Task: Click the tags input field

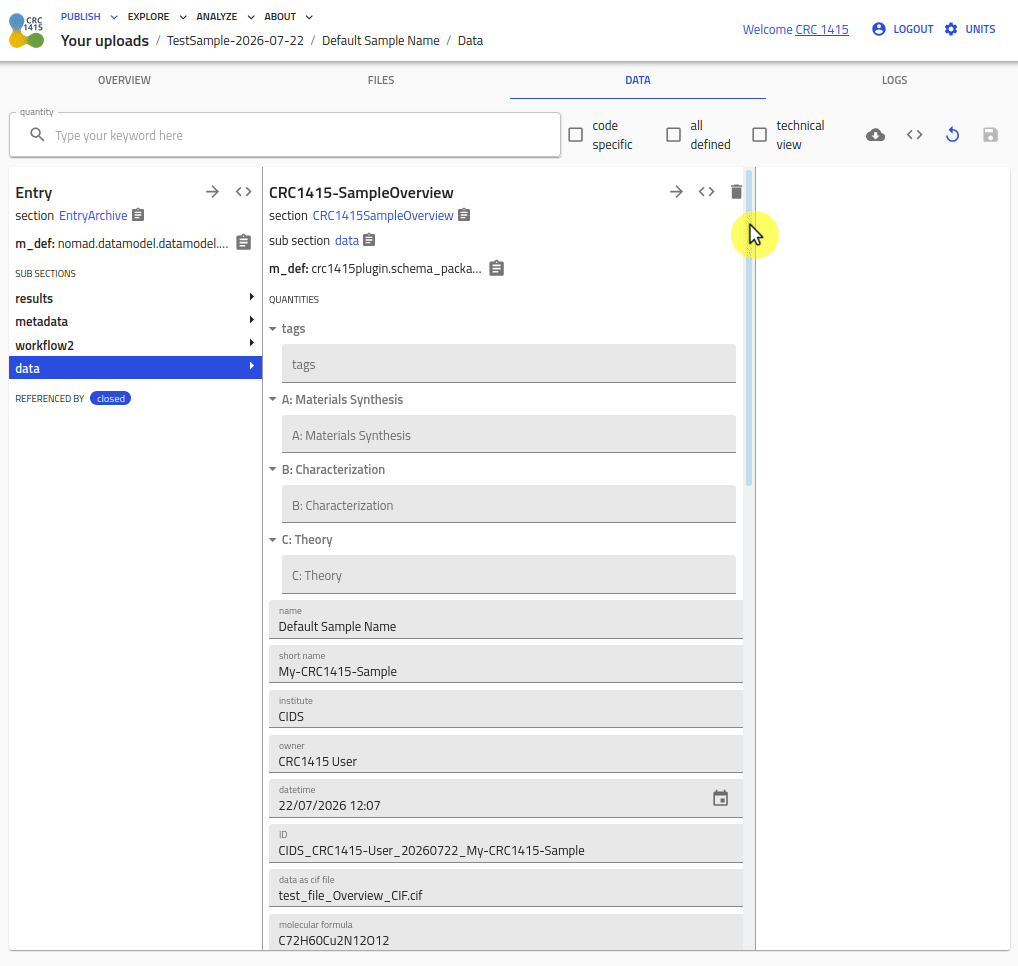Action: click(x=508, y=364)
